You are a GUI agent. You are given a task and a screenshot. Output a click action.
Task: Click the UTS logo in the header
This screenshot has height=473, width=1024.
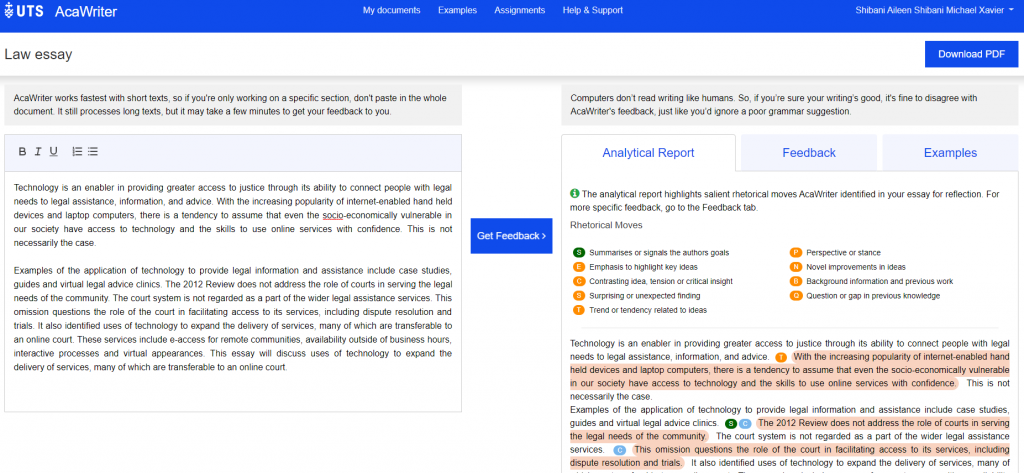click(x=24, y=11)
